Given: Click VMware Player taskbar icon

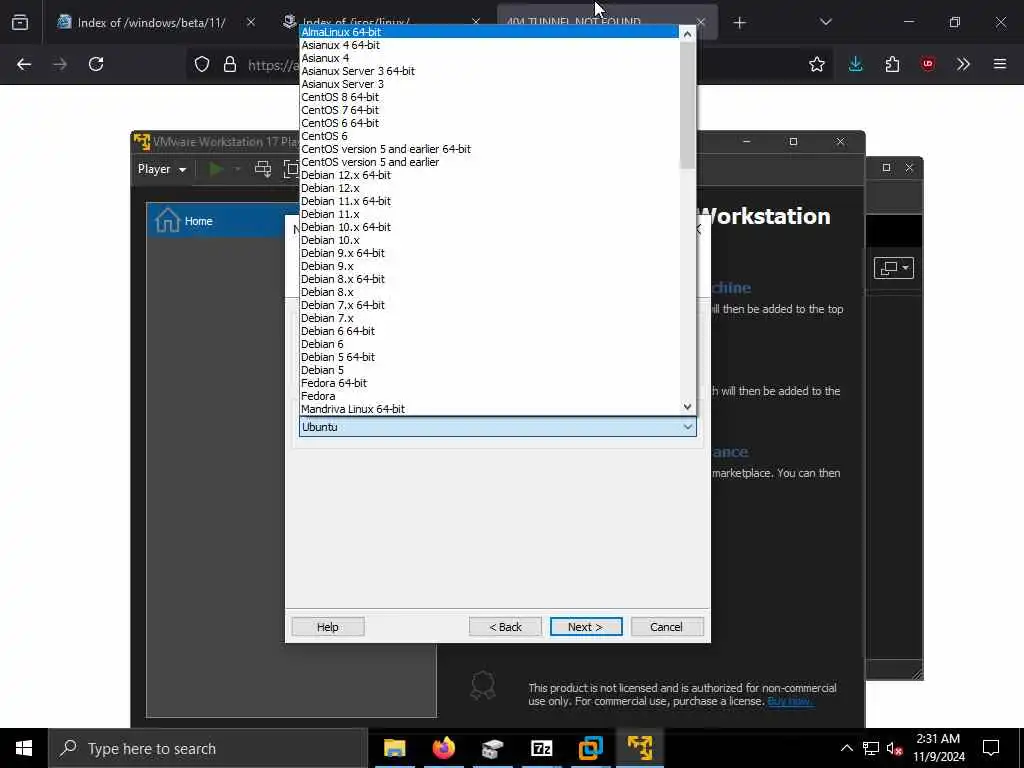Looking at the screenshot, I should tap(639, 748).
